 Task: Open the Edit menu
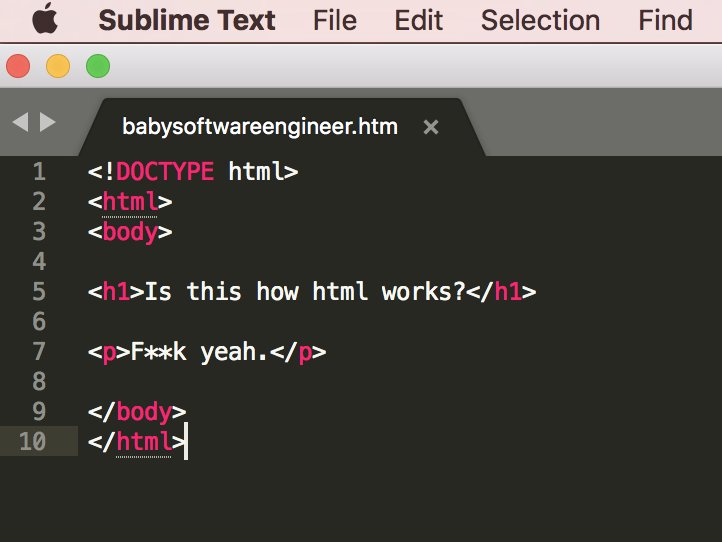point(418,20)
